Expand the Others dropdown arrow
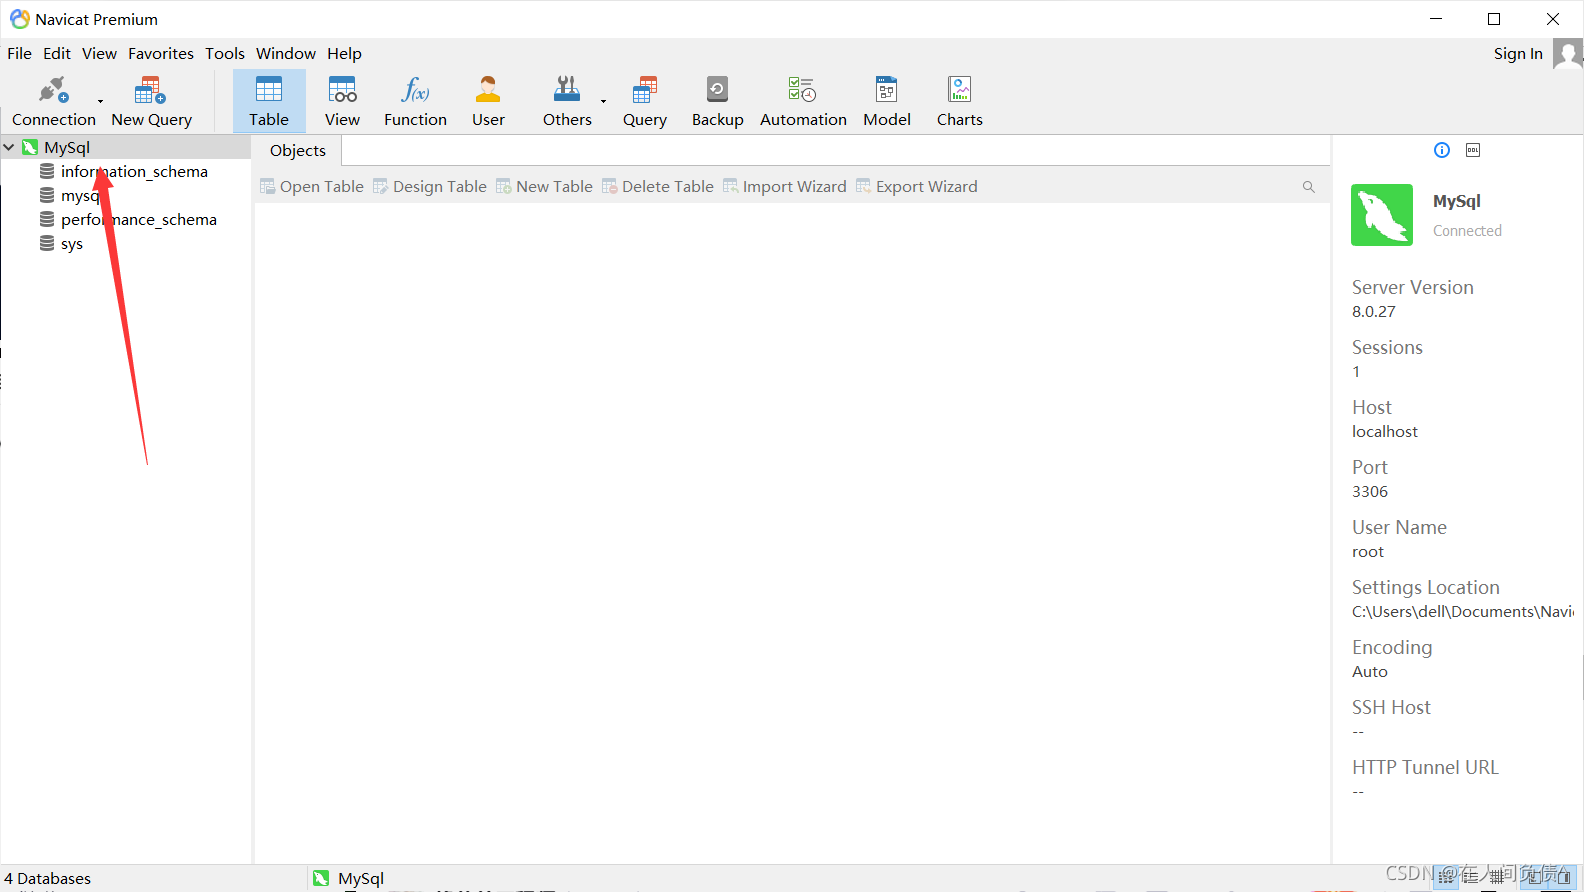This screenshot has width=1584, height=892. pos(603,101)
